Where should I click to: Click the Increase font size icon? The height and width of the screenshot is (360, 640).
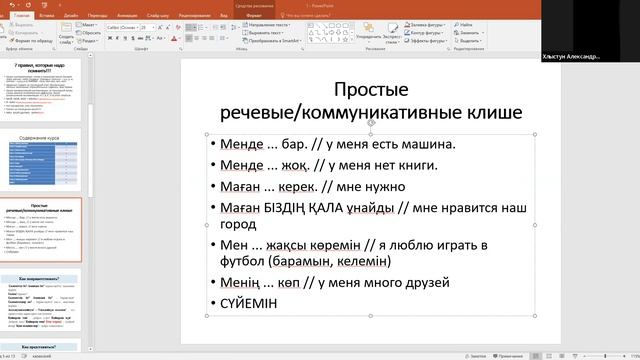point(160,27)
